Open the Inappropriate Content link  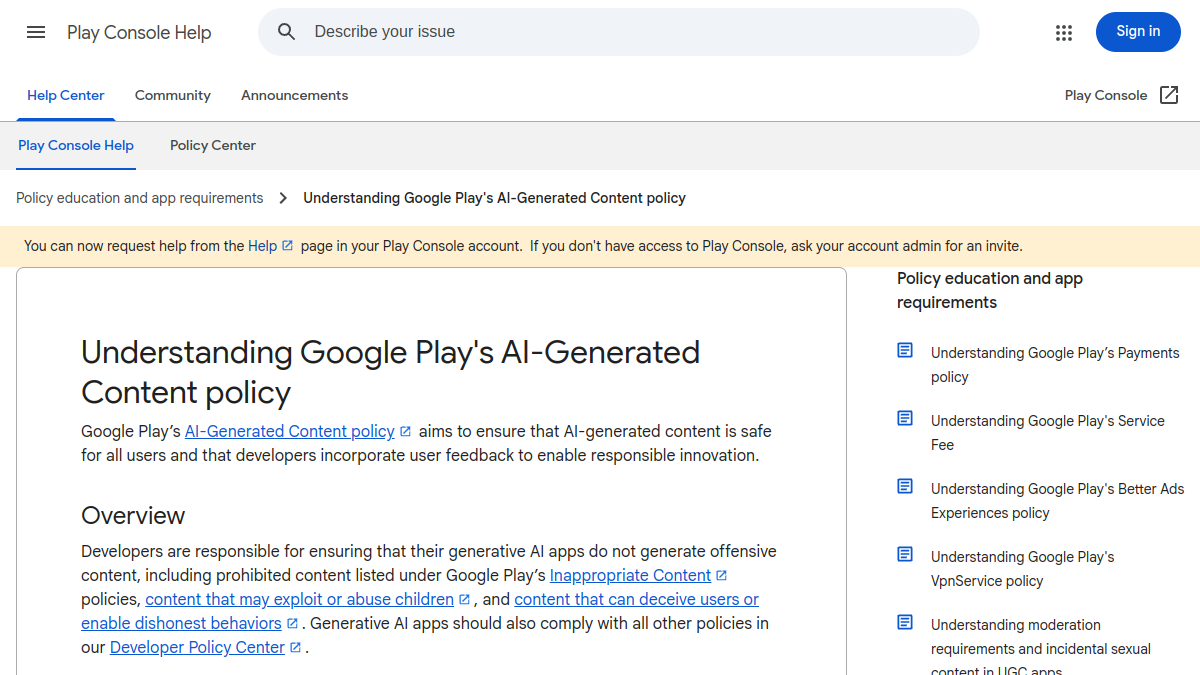(x=631, y=576)
